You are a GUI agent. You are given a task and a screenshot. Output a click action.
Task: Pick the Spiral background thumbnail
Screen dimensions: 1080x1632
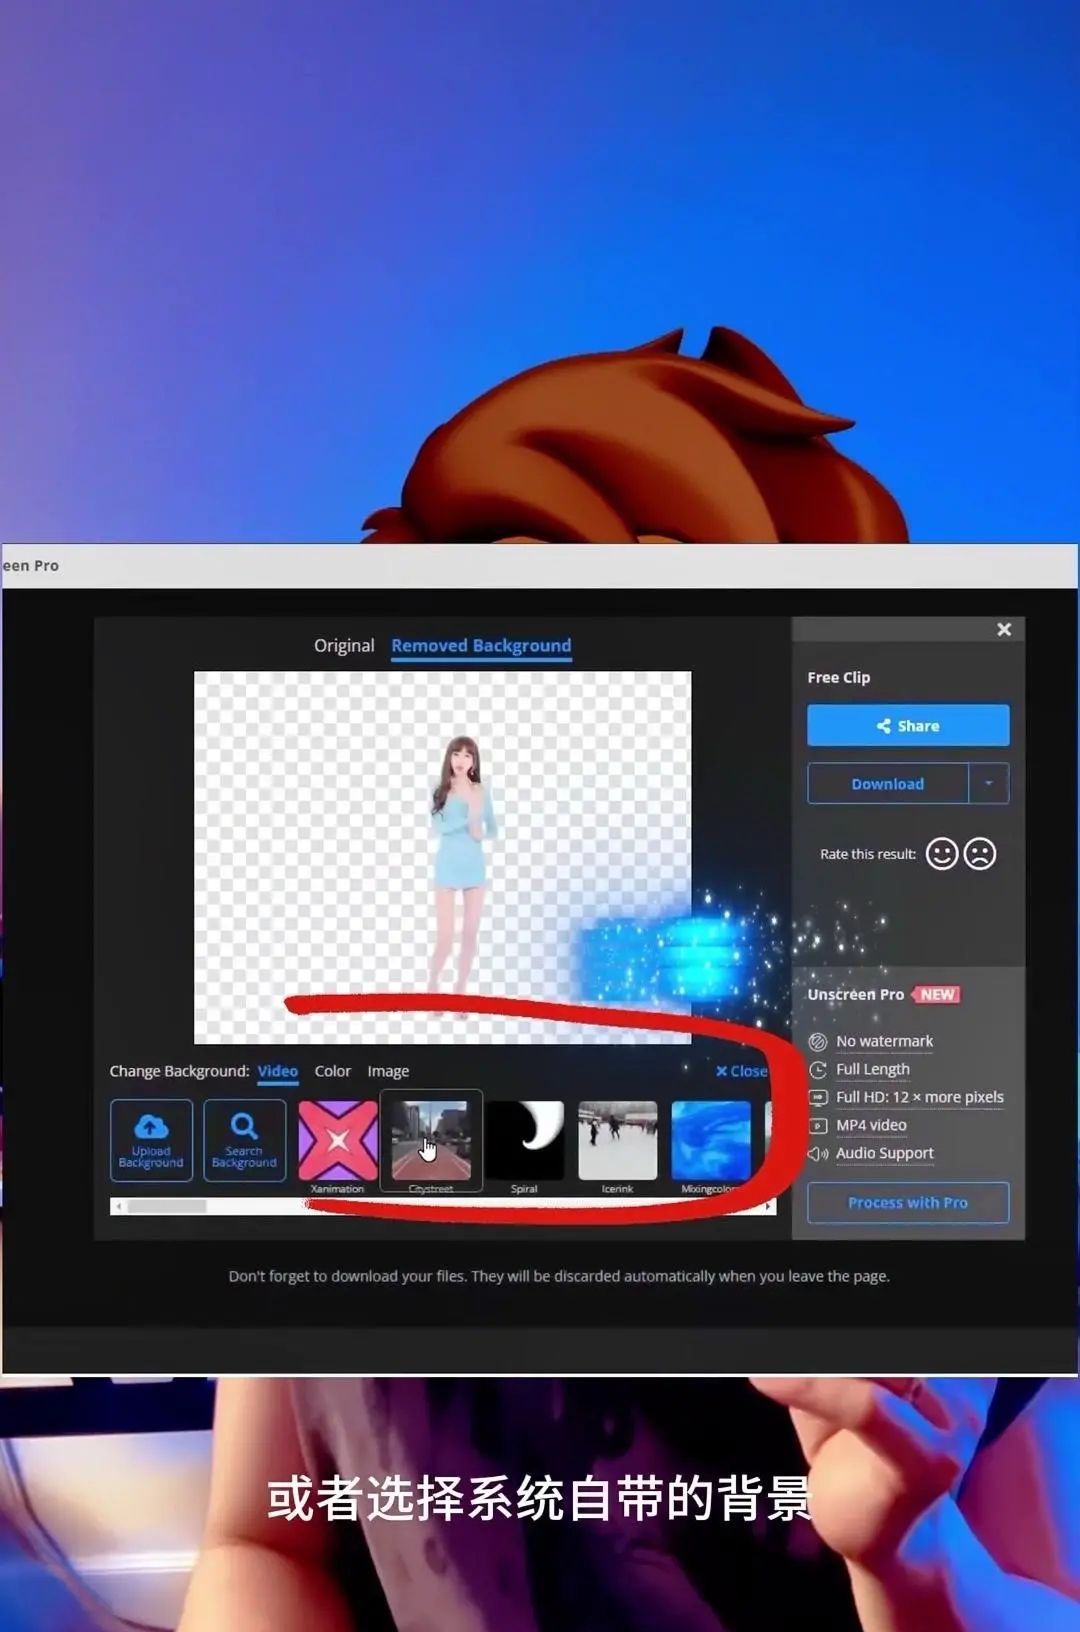(524, 1141)
